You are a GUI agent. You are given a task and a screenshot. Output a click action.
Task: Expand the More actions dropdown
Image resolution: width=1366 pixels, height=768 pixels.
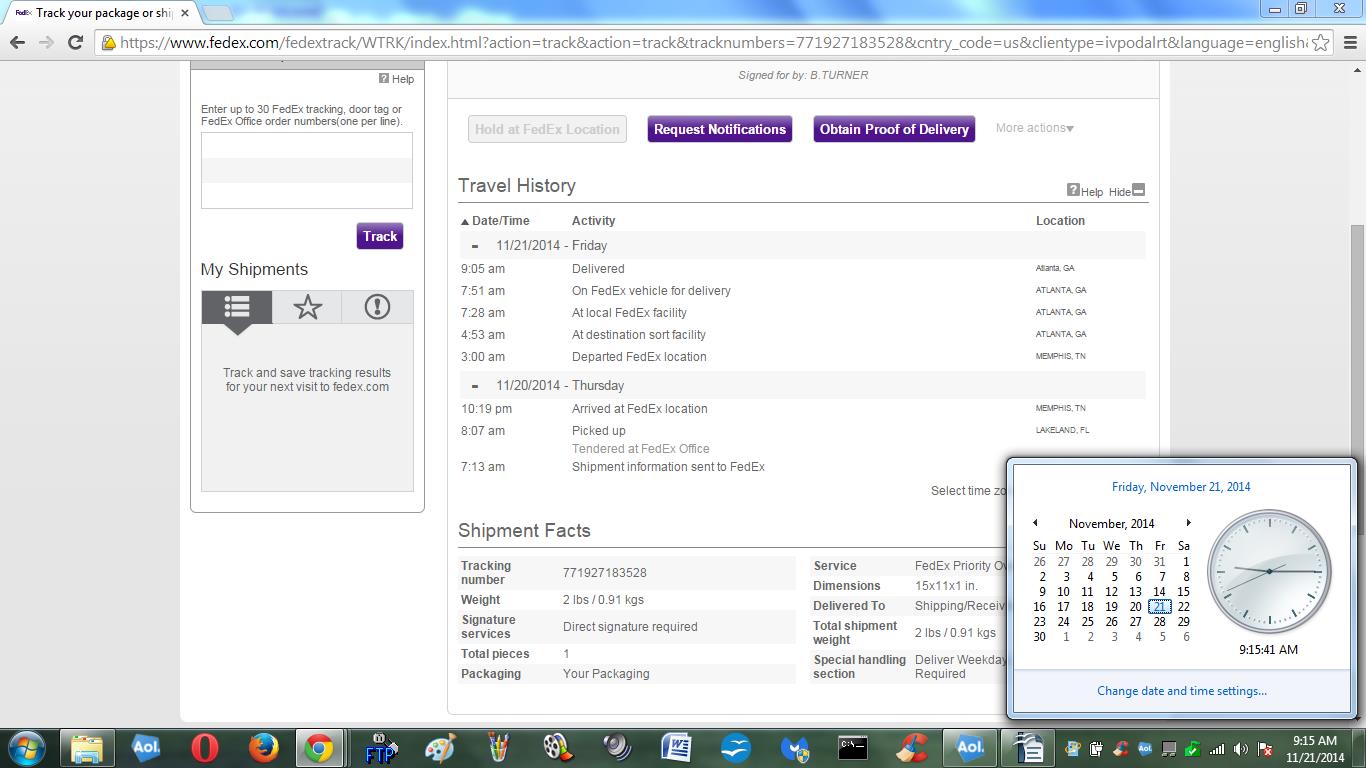click(1035, 128)
